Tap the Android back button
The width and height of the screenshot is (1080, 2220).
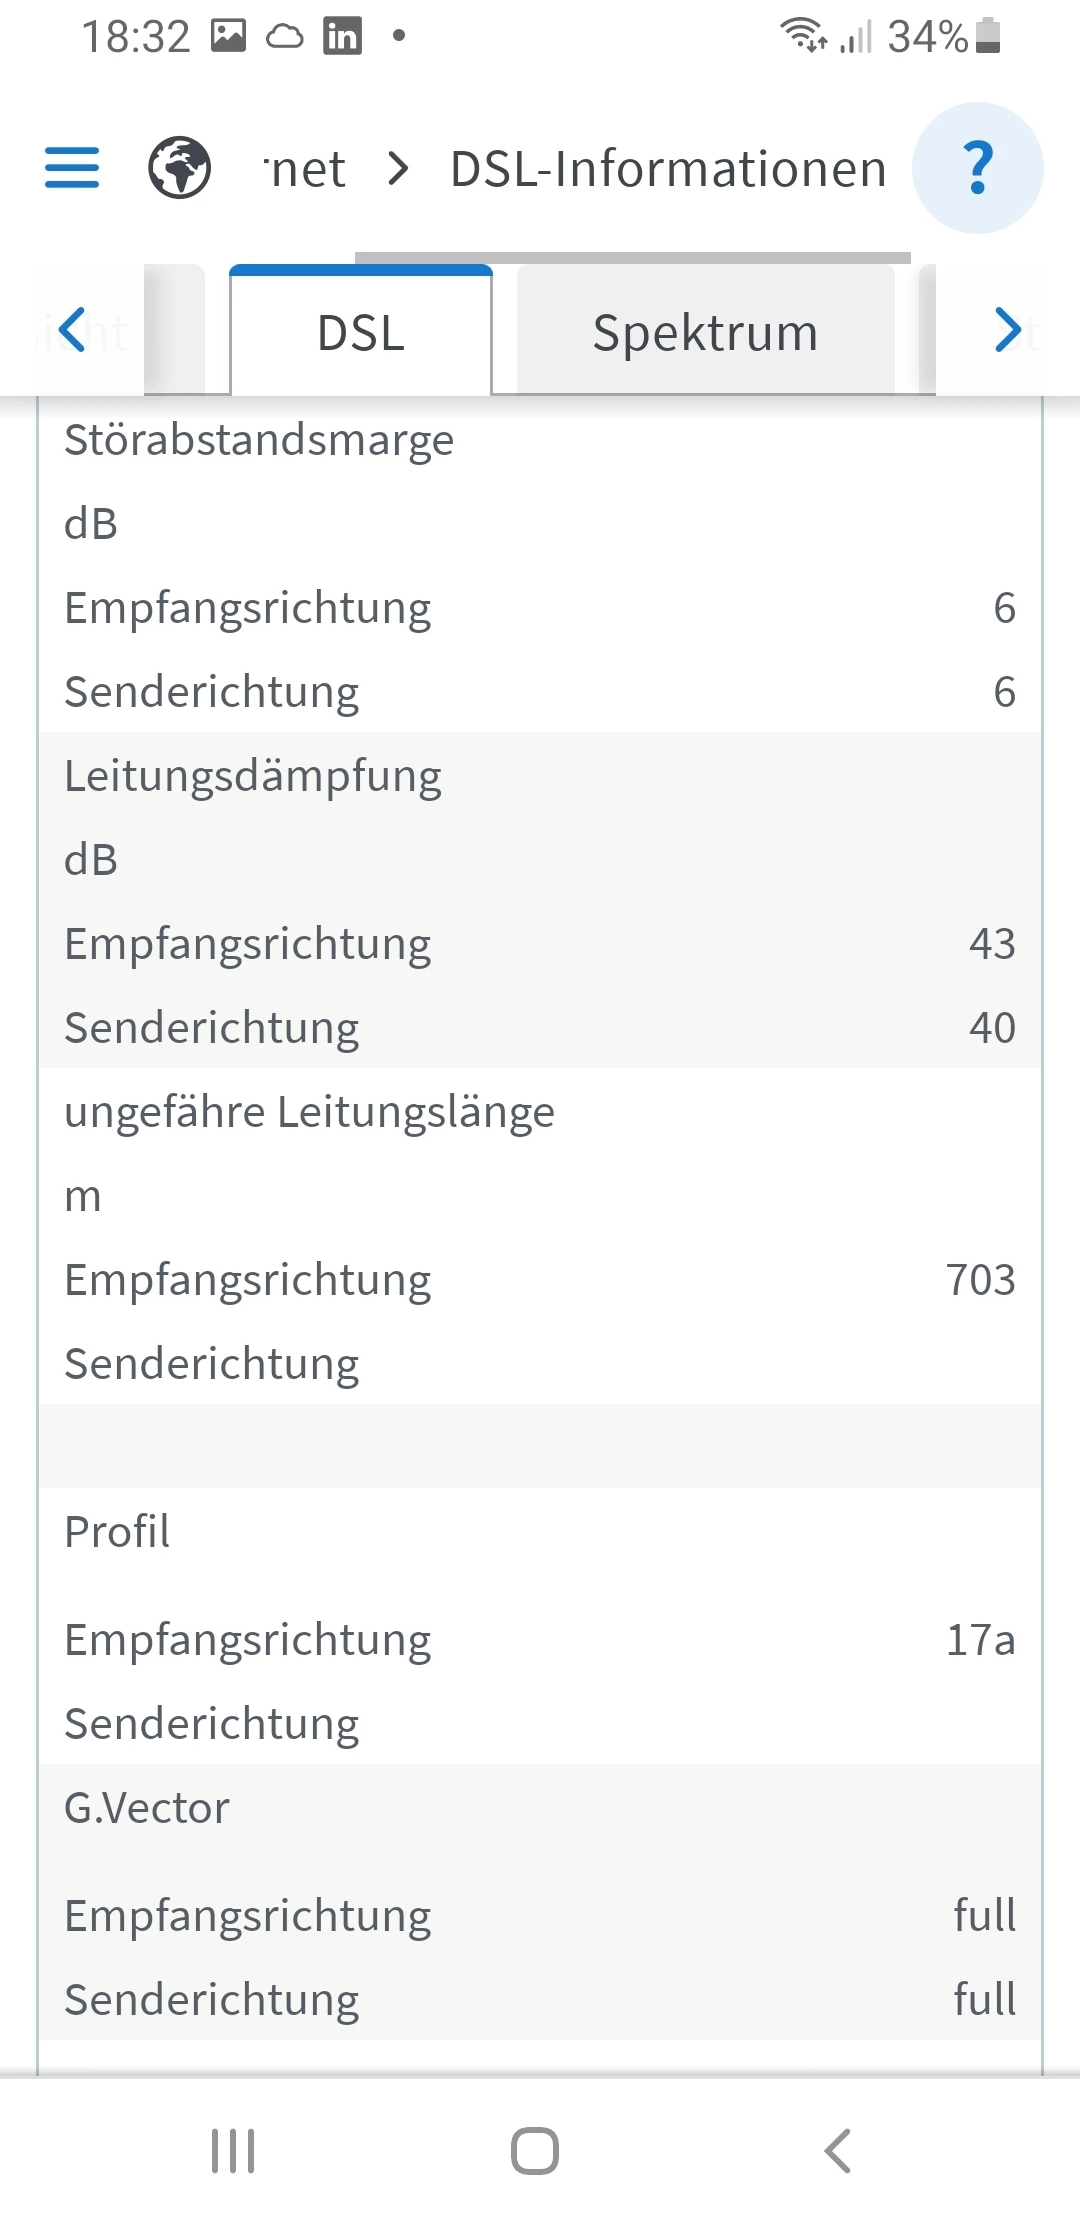click(x=838, y=2150)
